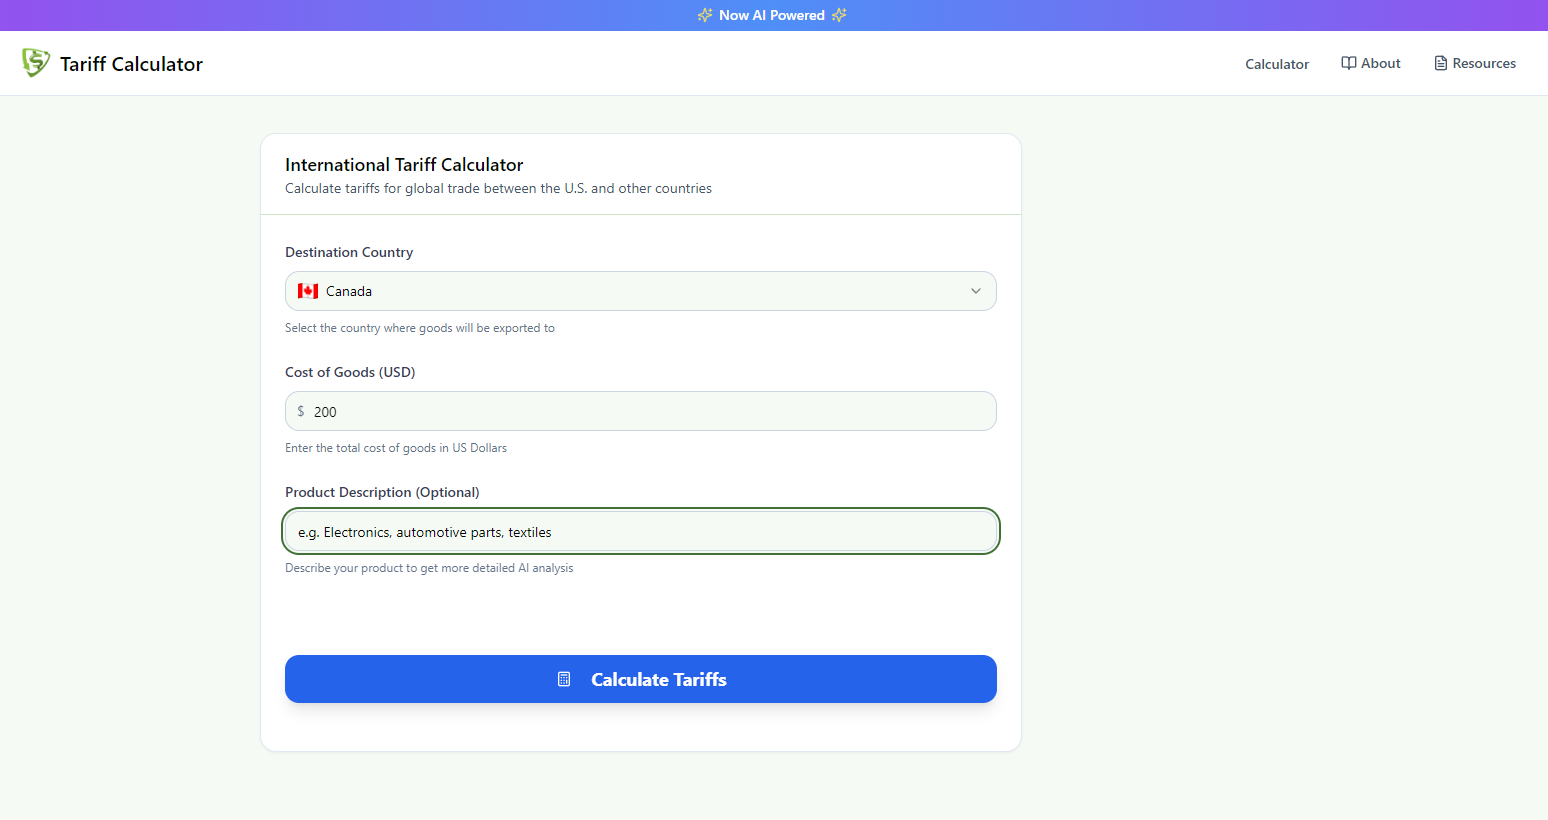Viewport: 1548px width, 820px height.
Task: Click the Destination Country label
Action: click(x=349, y=252)
